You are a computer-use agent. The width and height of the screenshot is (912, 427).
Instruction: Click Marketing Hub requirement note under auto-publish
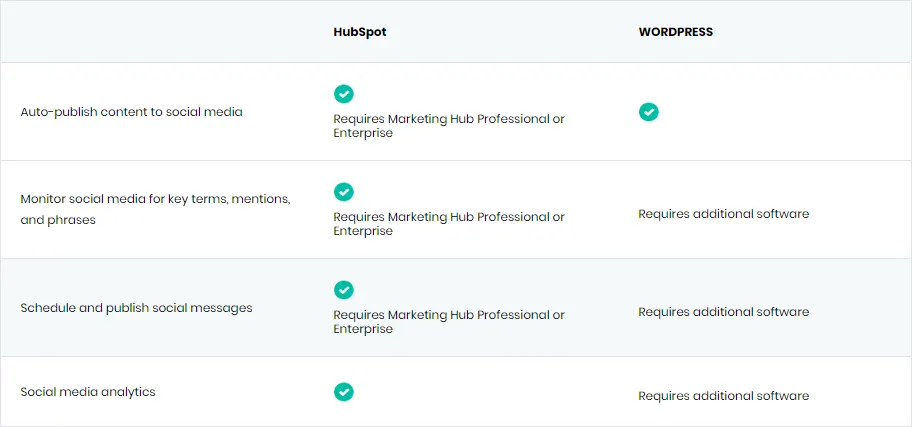click(449, 126)
